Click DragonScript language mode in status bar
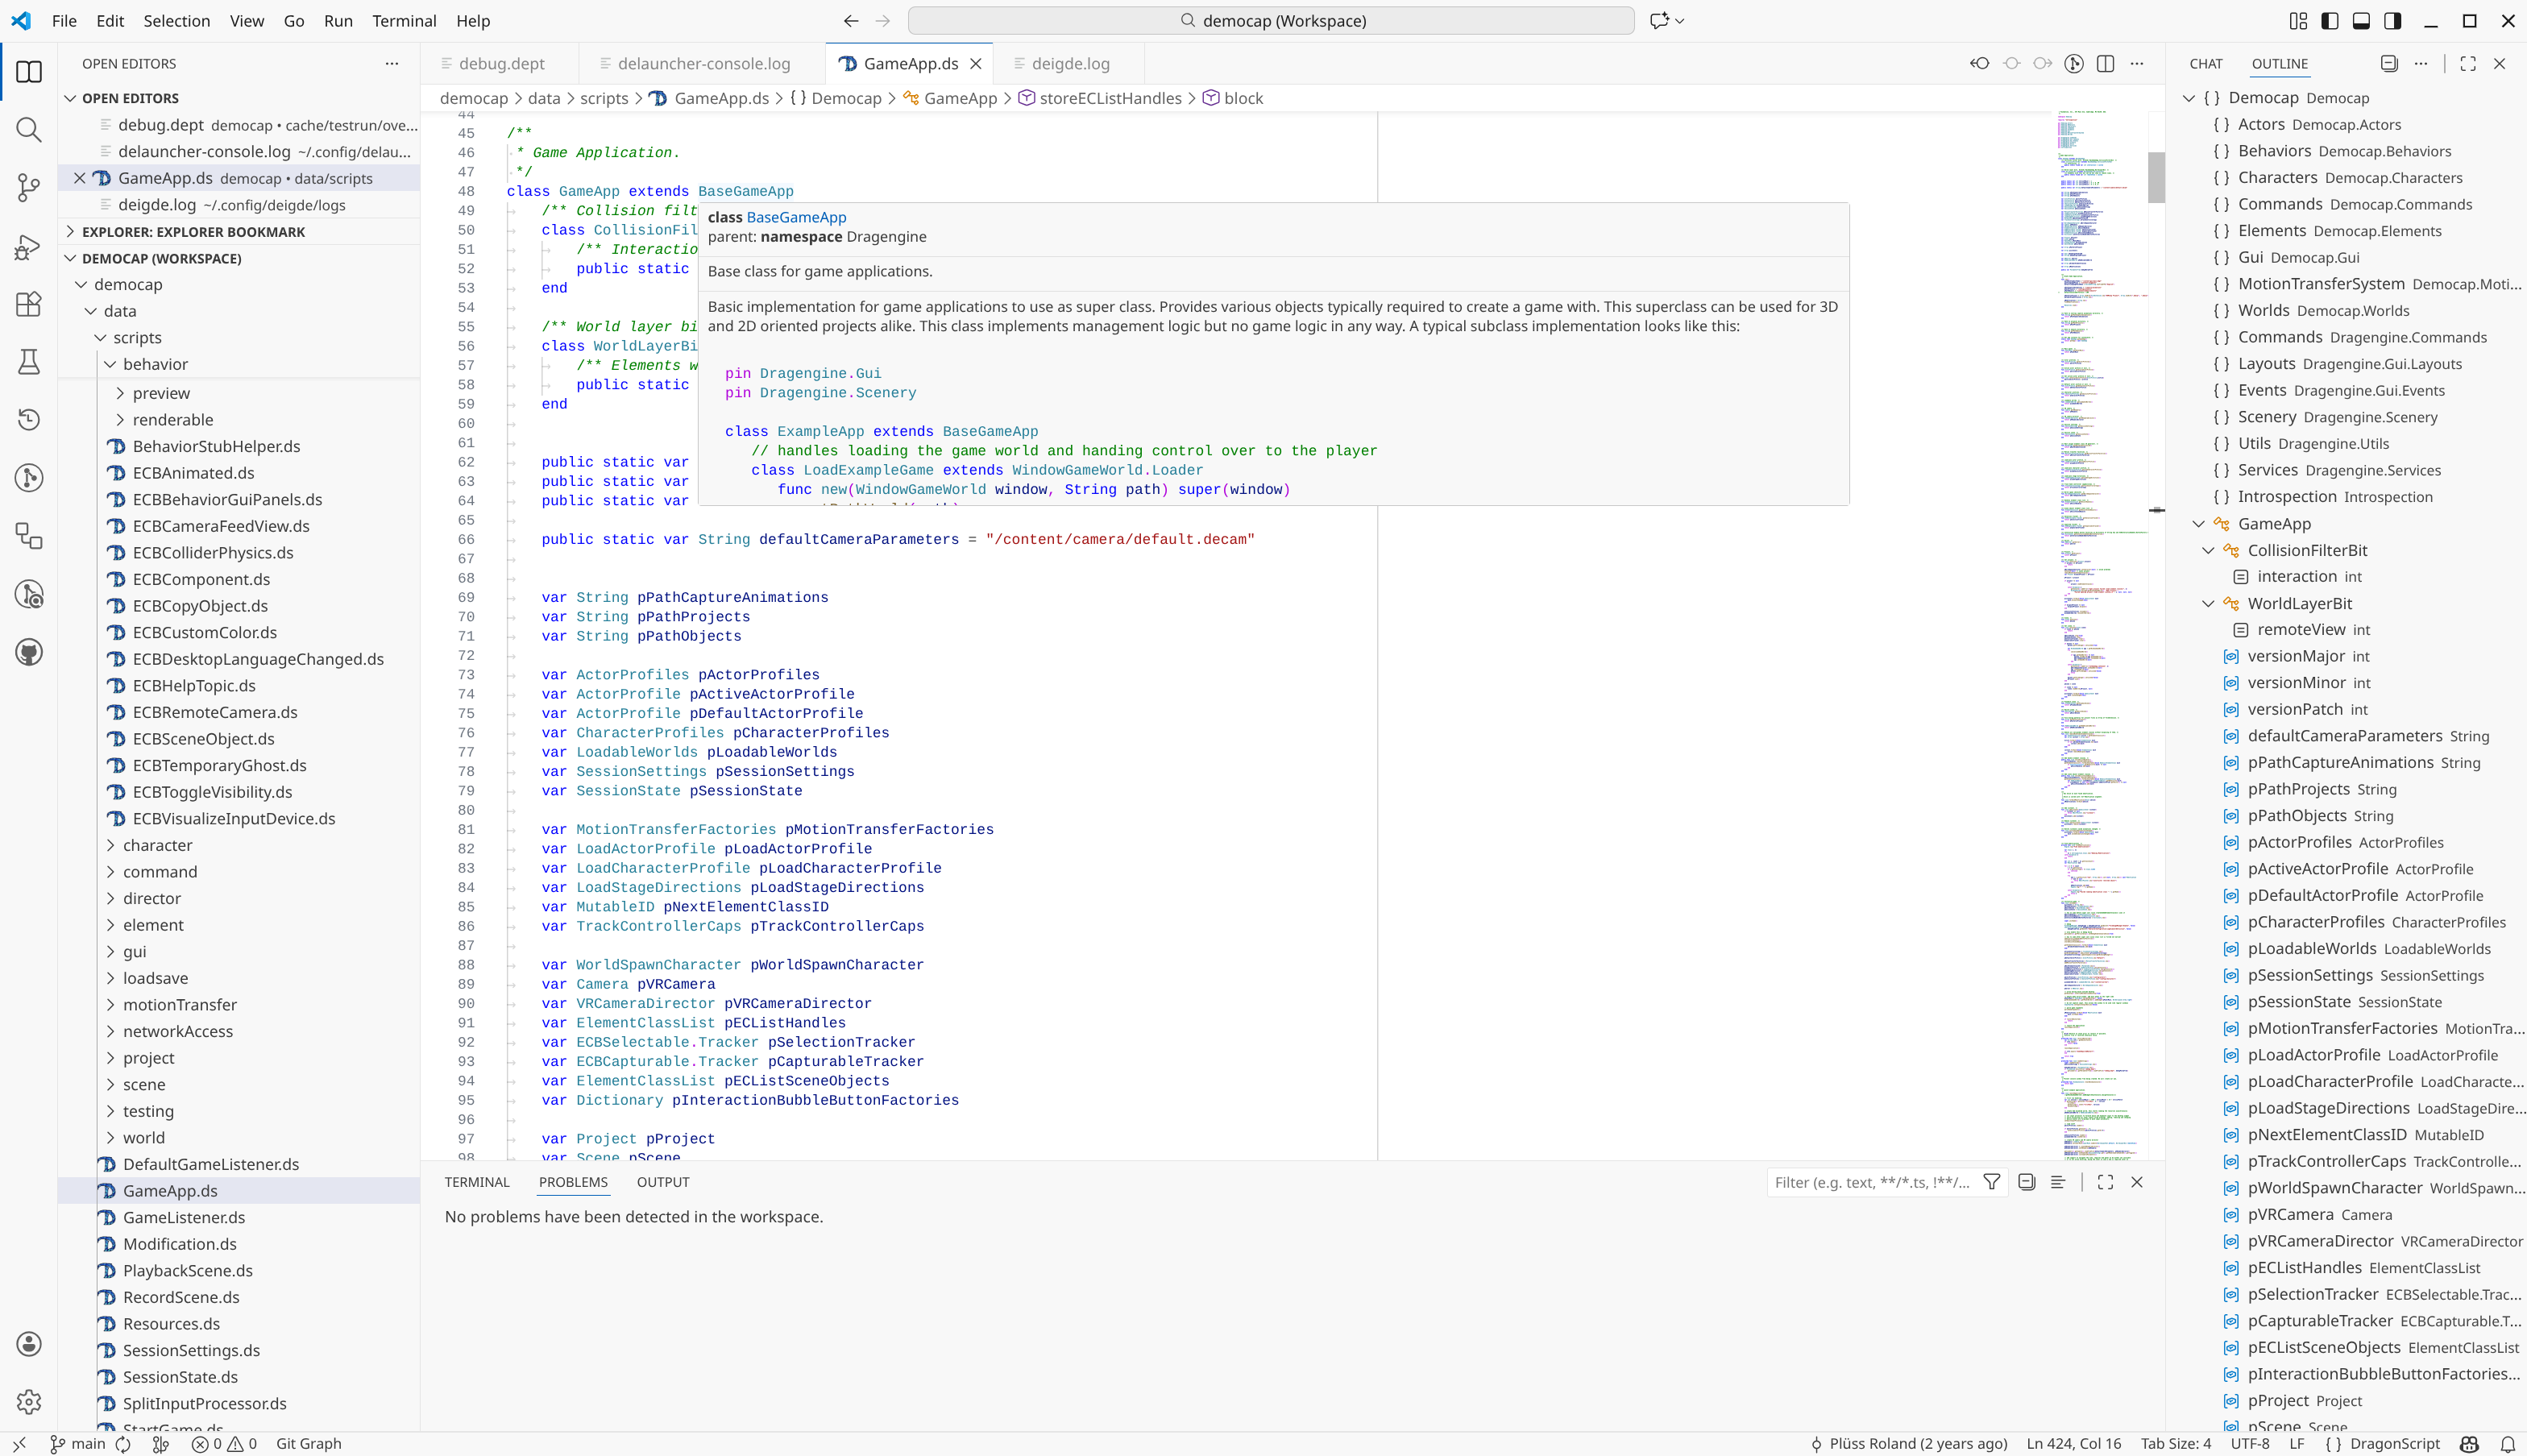The height and width of the screenshot is (1456, 2527). [x=2394, y=1443]
